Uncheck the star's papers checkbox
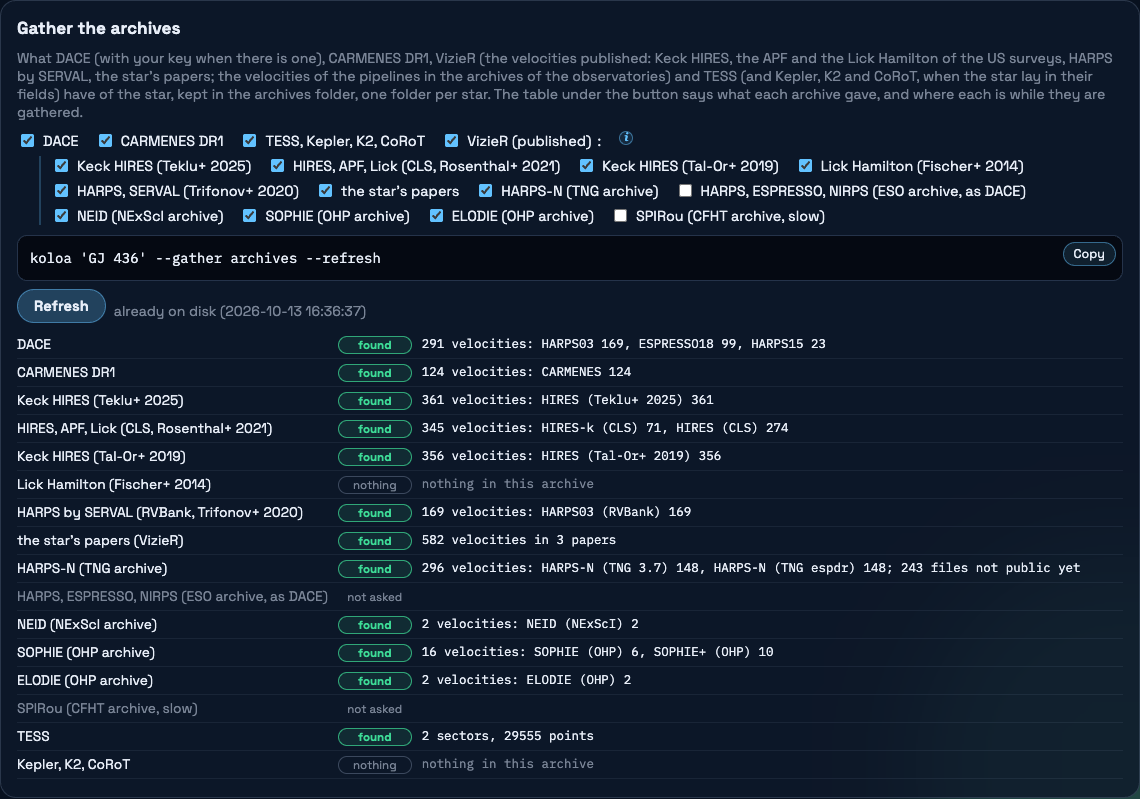The height and width of the screenshot is (799, 1140). [x=326, y=190]
